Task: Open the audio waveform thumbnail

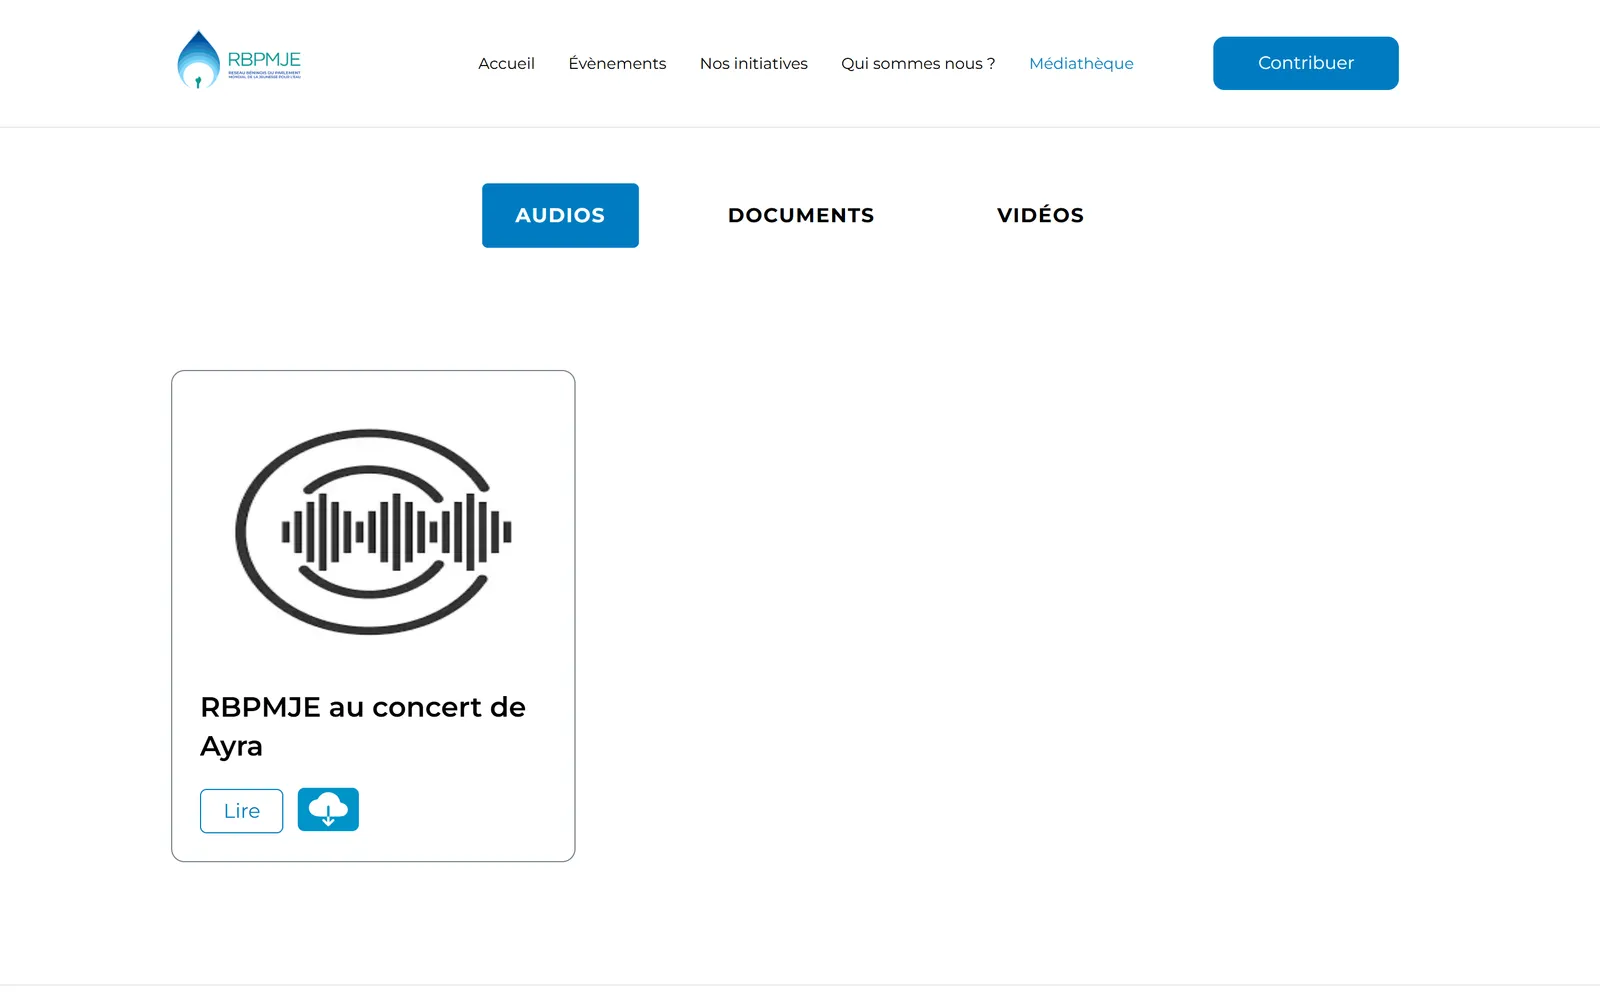Action: tap(373, 532)
